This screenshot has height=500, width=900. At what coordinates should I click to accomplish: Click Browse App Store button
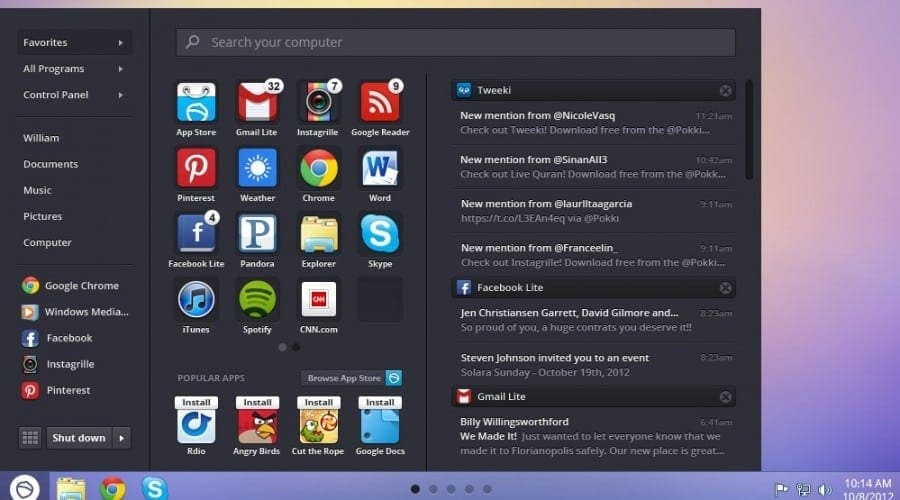pyautogui.click(x=351, y=378)
